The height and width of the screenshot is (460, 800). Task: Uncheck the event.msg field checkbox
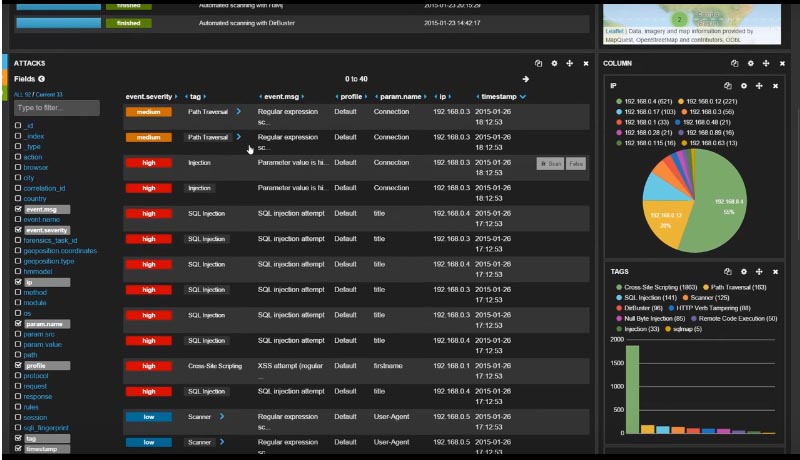pos(18,209)
